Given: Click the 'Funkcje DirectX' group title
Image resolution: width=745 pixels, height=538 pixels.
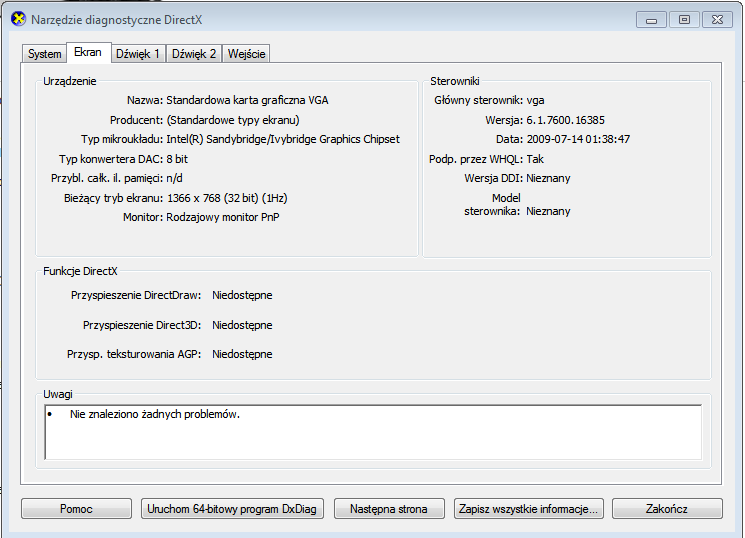Looking at the screenshot, I should click(80, 271).
